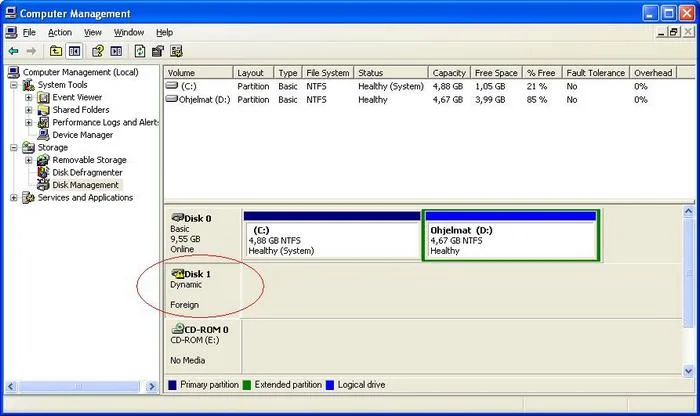Expand Services and Applications node

click(x=14, y=198)
